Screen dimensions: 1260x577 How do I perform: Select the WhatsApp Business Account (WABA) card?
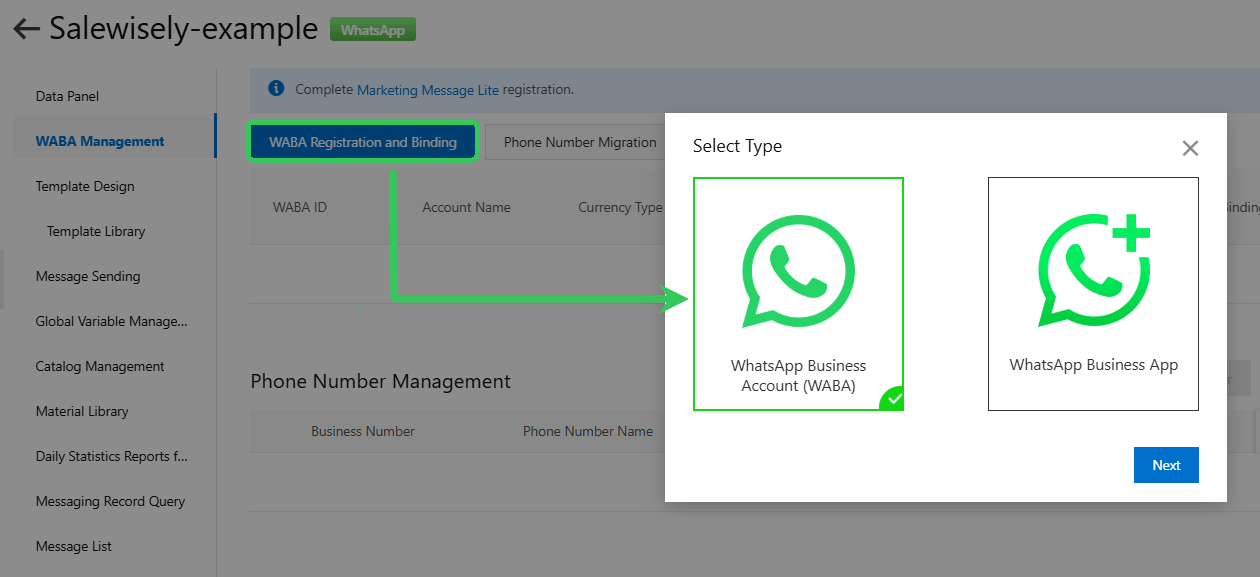click(x=798, y=294)
